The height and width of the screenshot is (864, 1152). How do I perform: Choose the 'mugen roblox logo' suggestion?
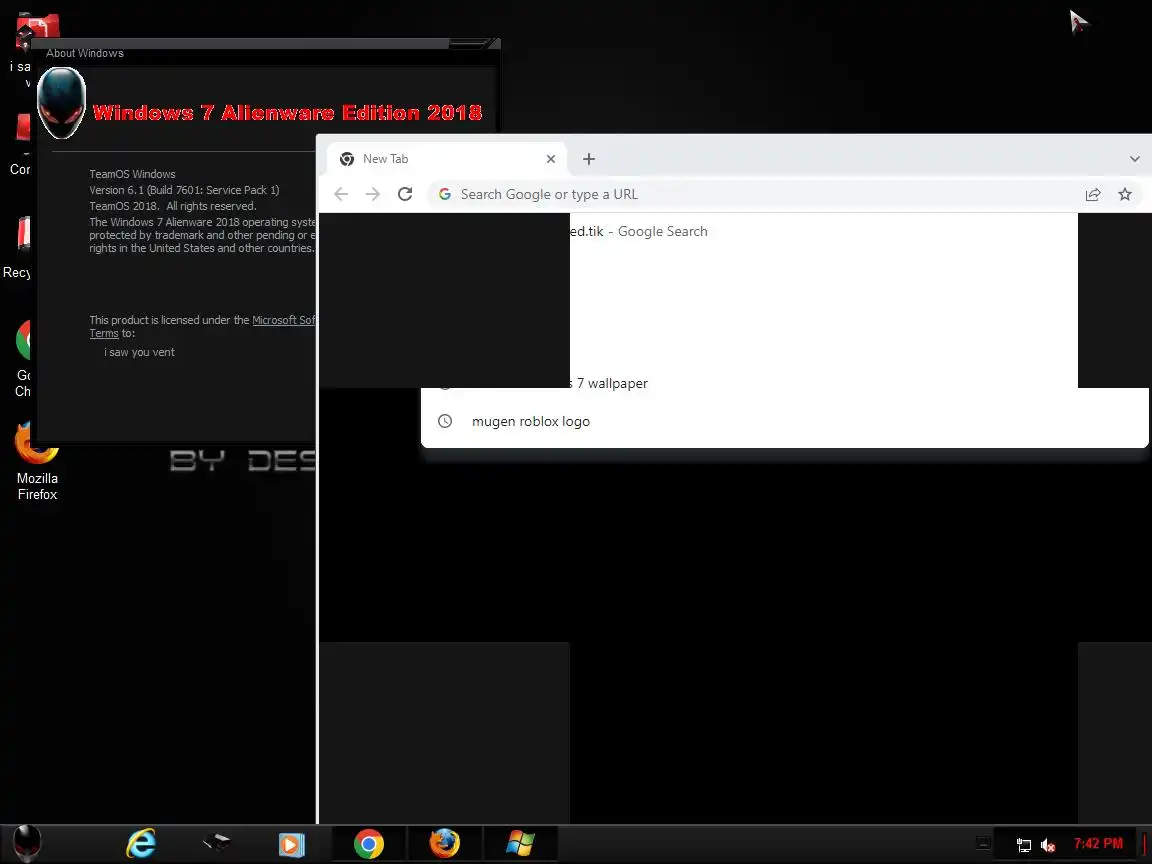[x=784, y=421]
